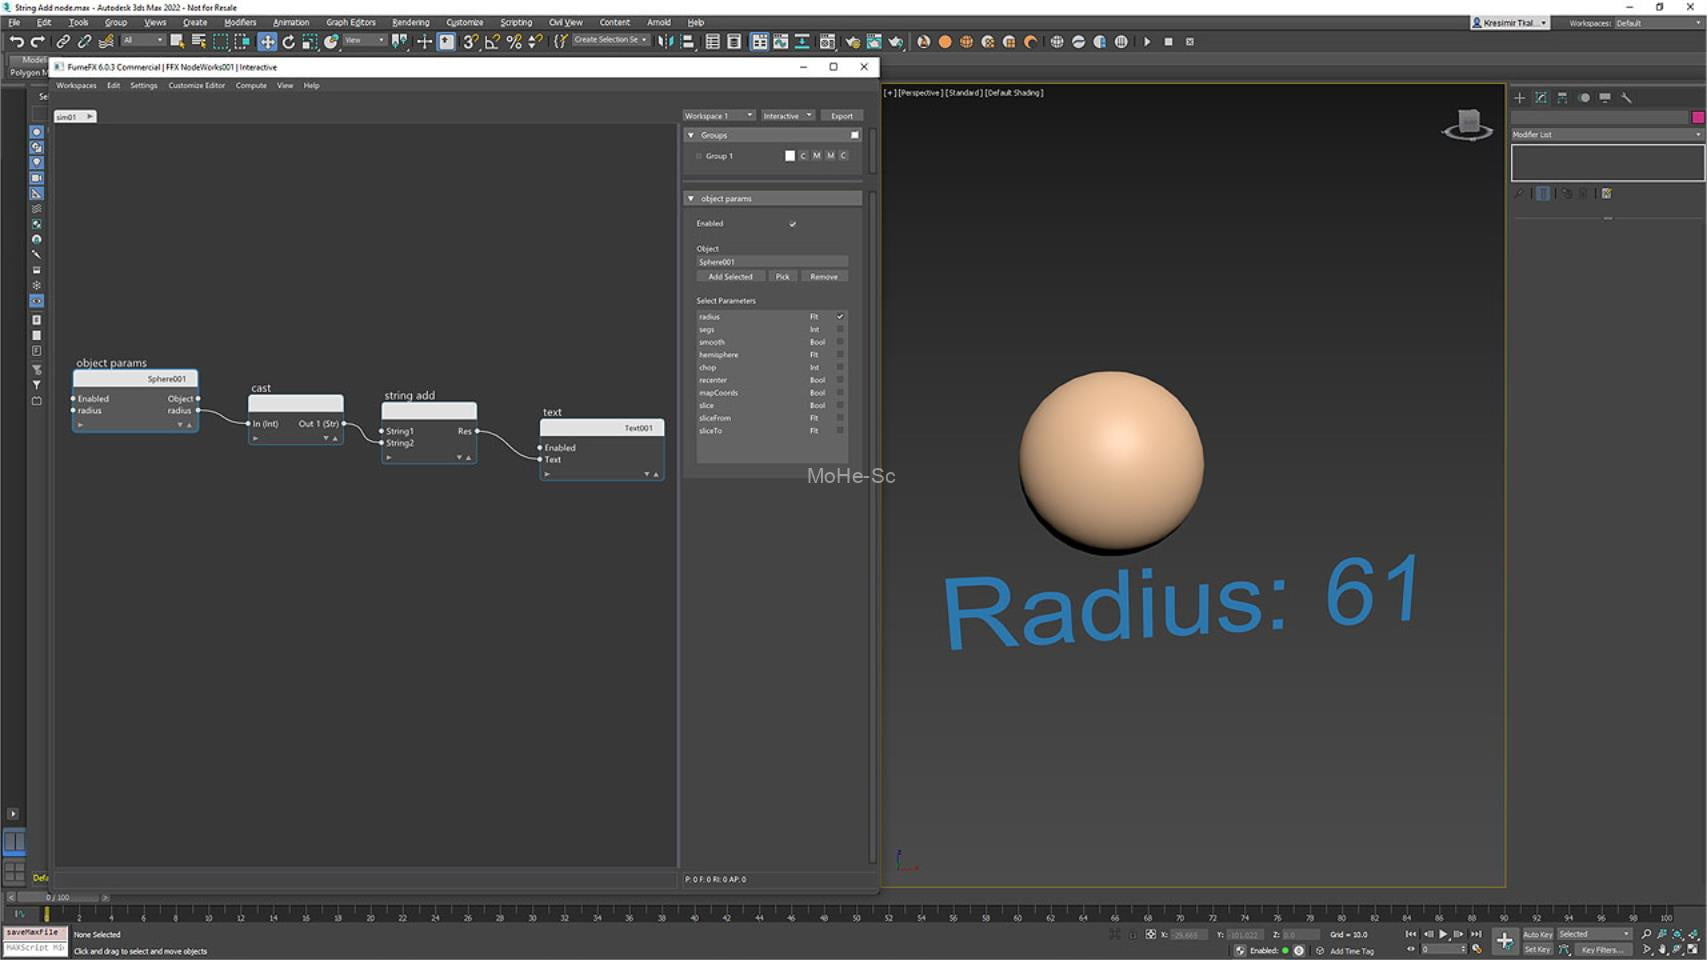Viewport: 1707px width, 960px height.
Task: Toggle the Enabled checkbox in object params
Action: pyautogui.click(x=793, y=224)
